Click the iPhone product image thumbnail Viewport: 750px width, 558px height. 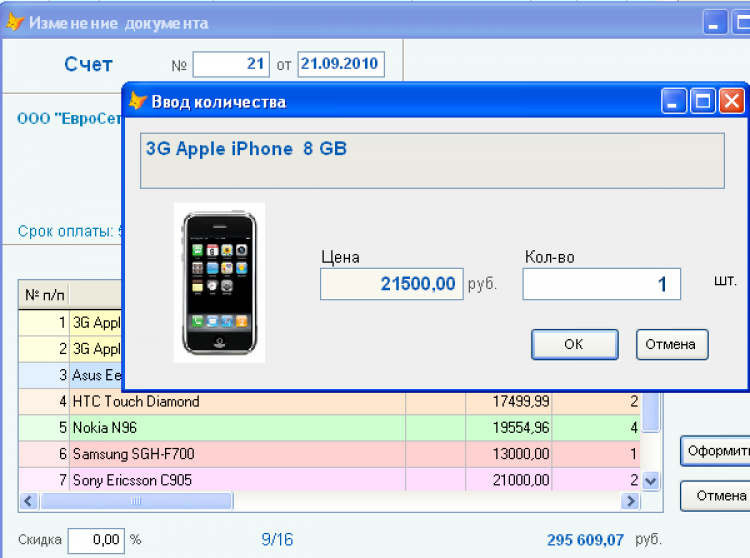pos(220,283)
